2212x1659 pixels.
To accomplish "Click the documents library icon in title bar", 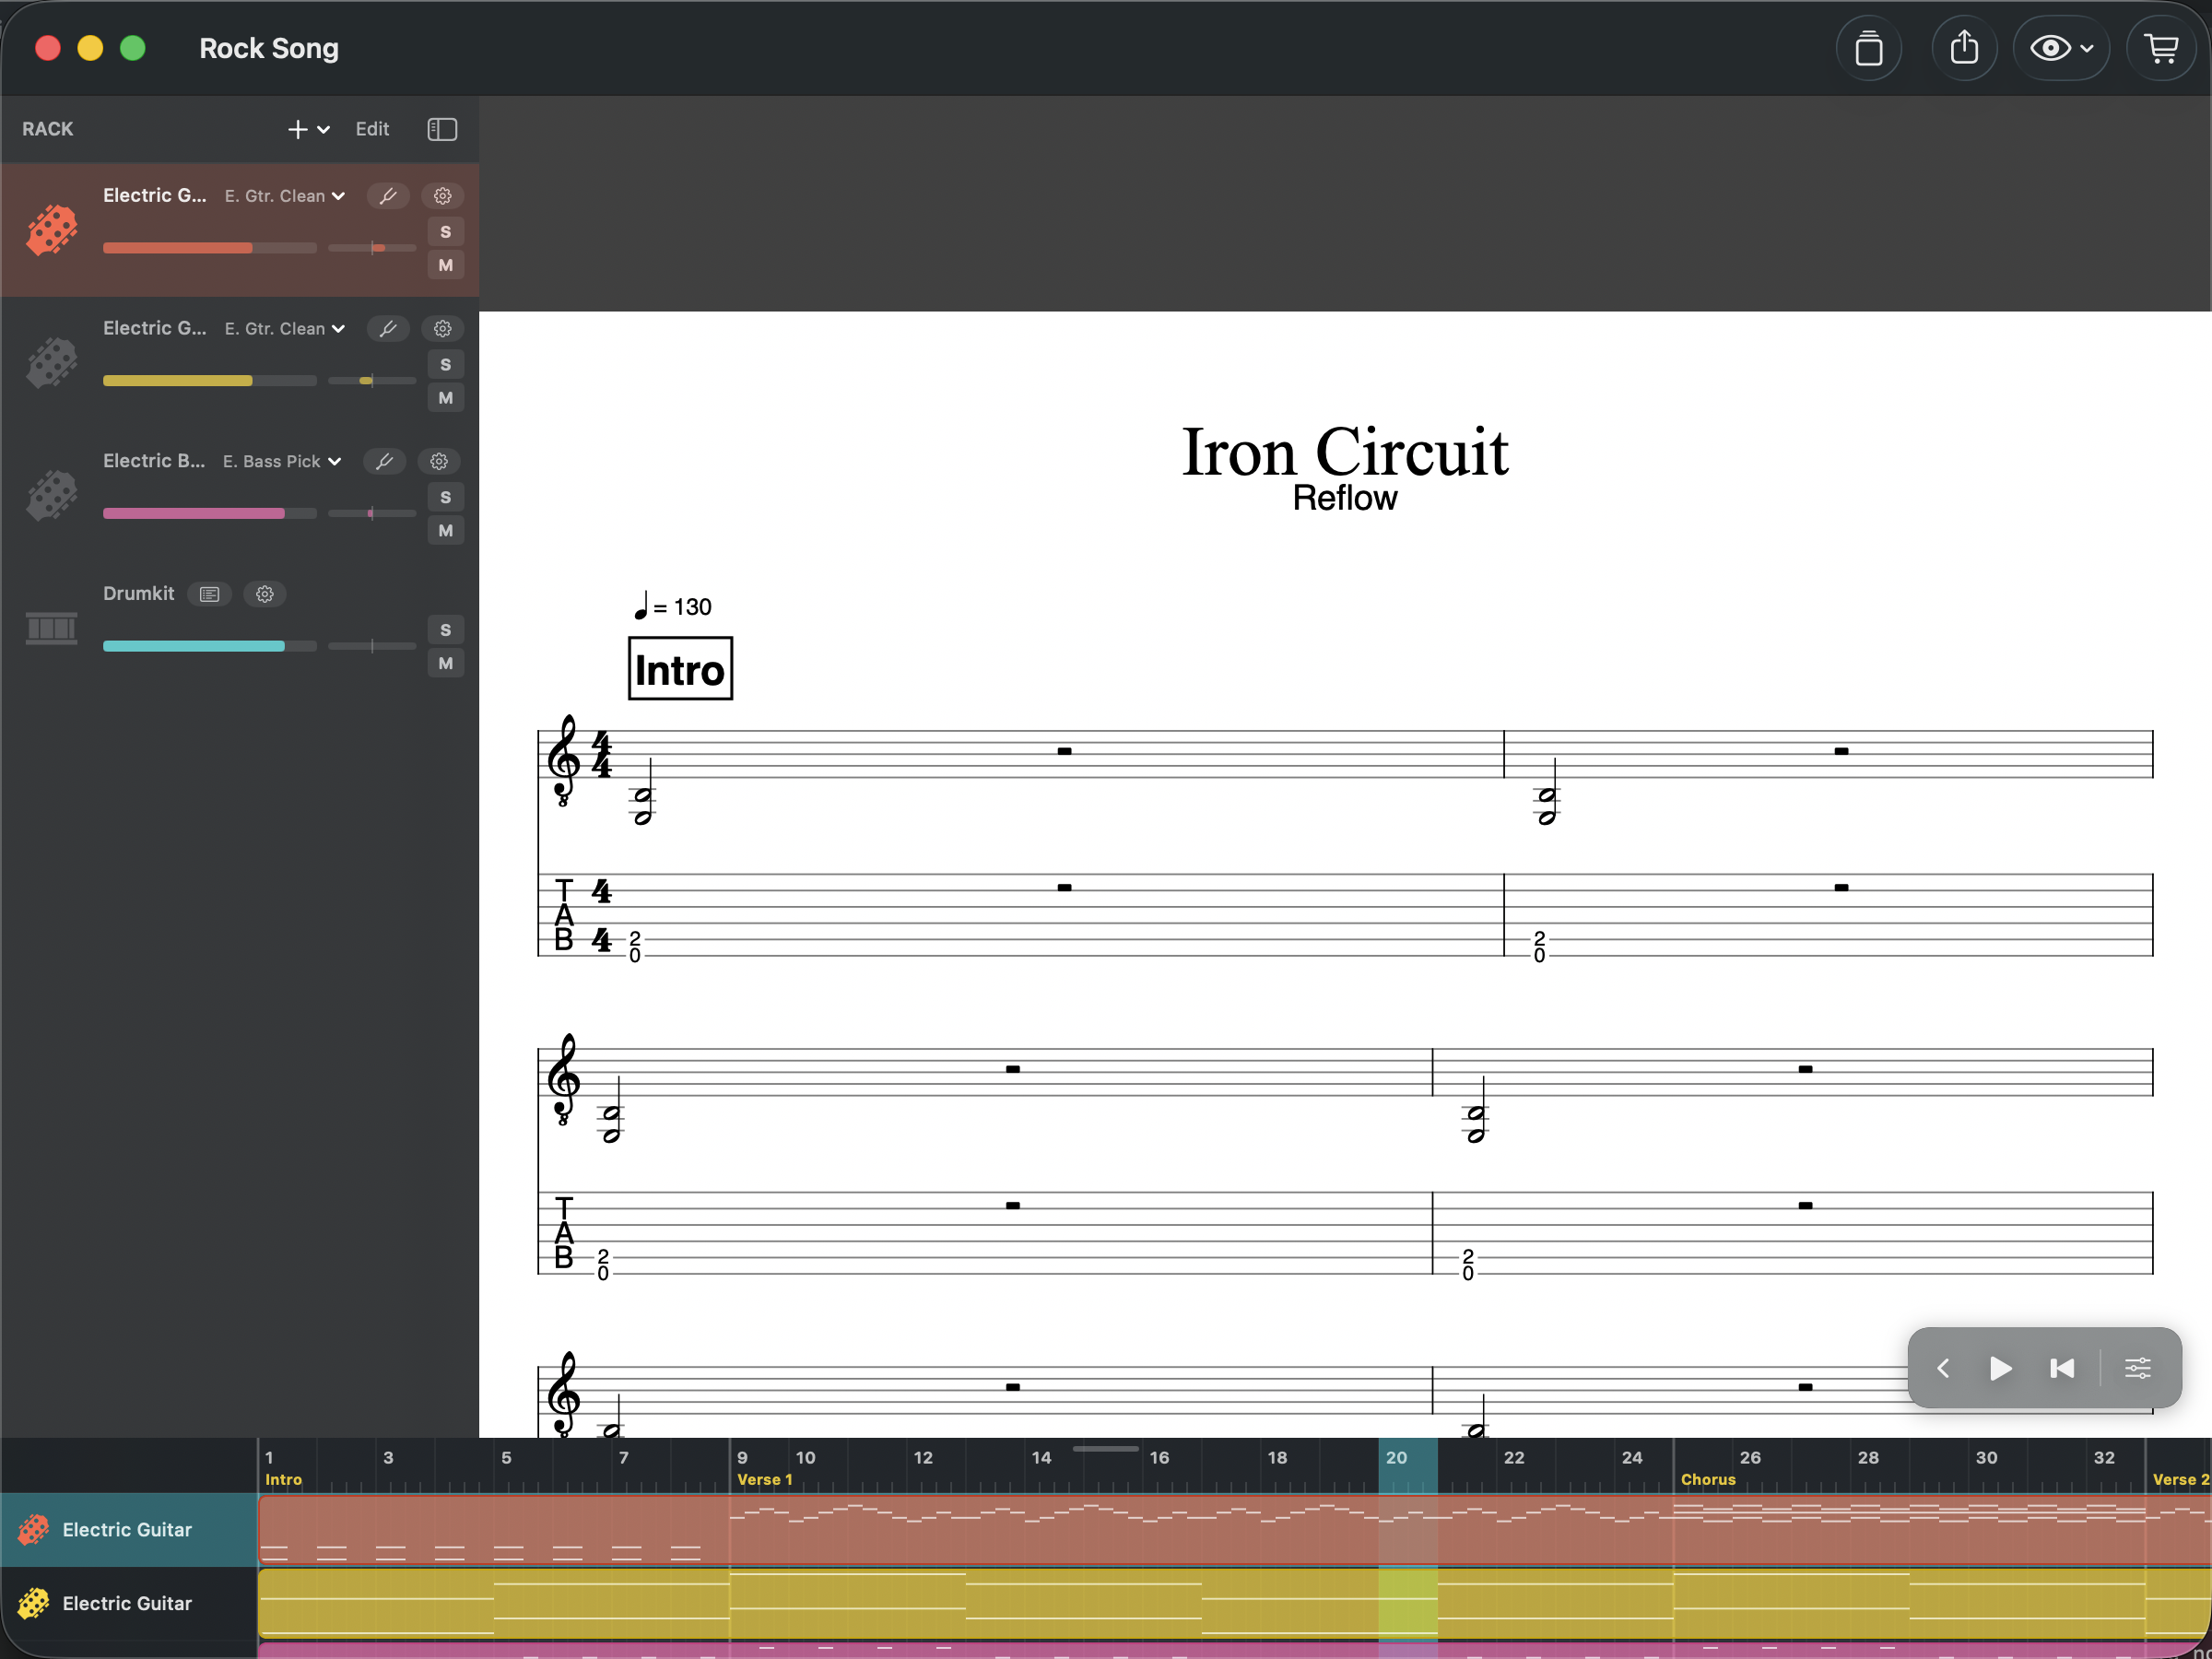I will pyautogui.click(x=1868, y=48).
